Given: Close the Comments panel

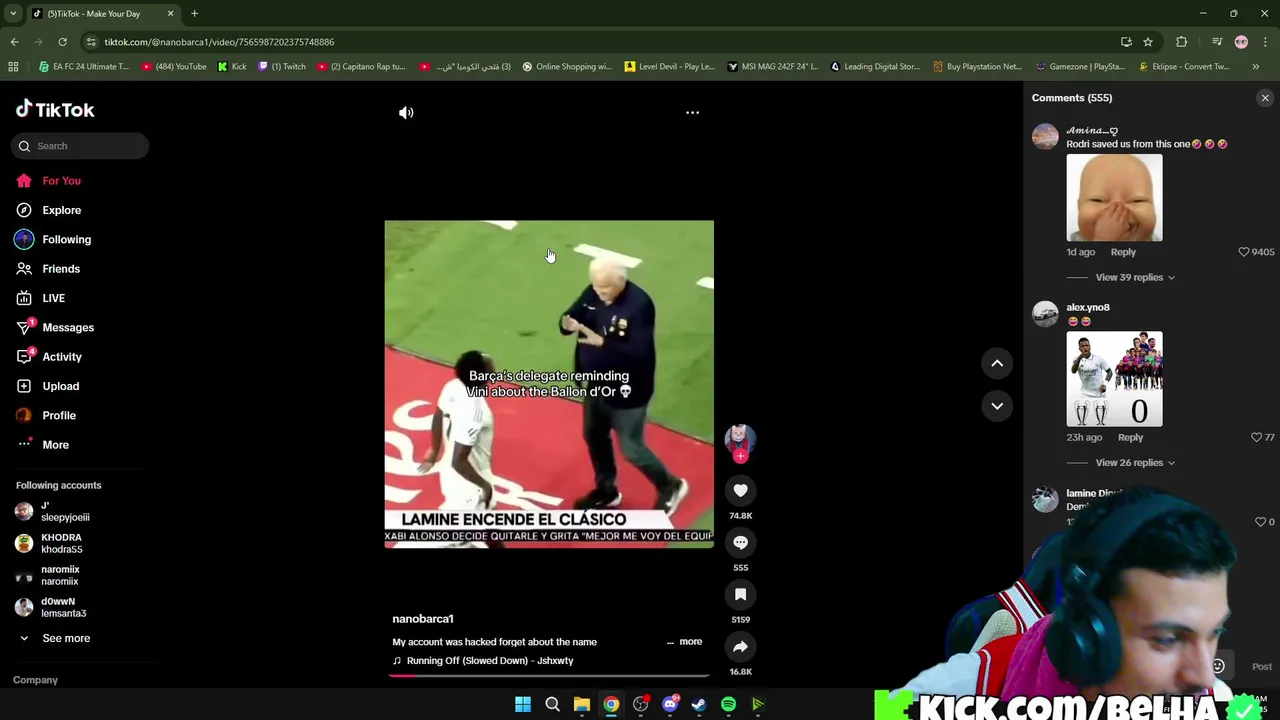Looking at the screenshot, I should coord(1265,98).
